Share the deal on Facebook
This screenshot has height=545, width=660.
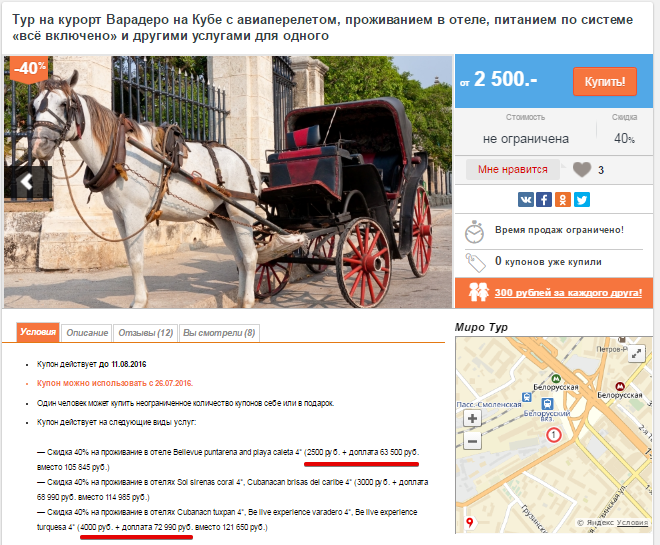point(544,199)
